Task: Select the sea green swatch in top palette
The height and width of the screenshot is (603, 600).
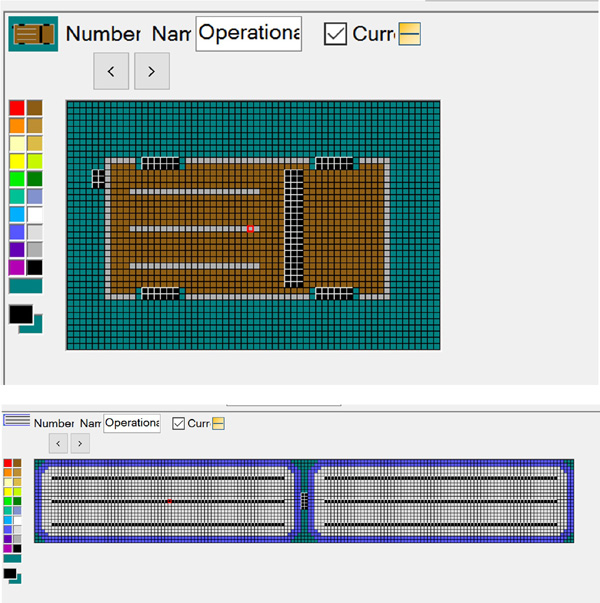Action: [x=17, y=197]
